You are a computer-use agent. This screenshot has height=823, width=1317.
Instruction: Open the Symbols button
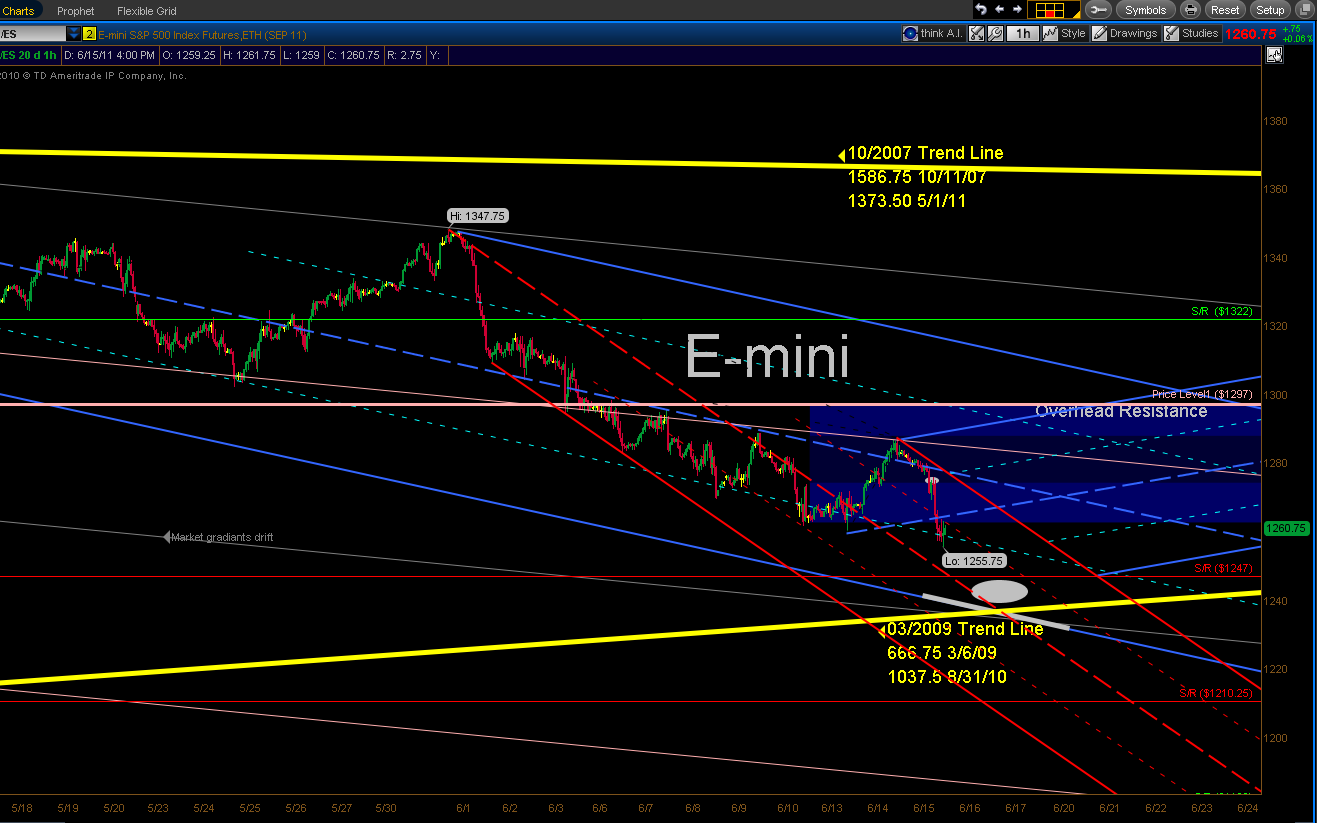pyautogui.click(x=1145, y=10)
